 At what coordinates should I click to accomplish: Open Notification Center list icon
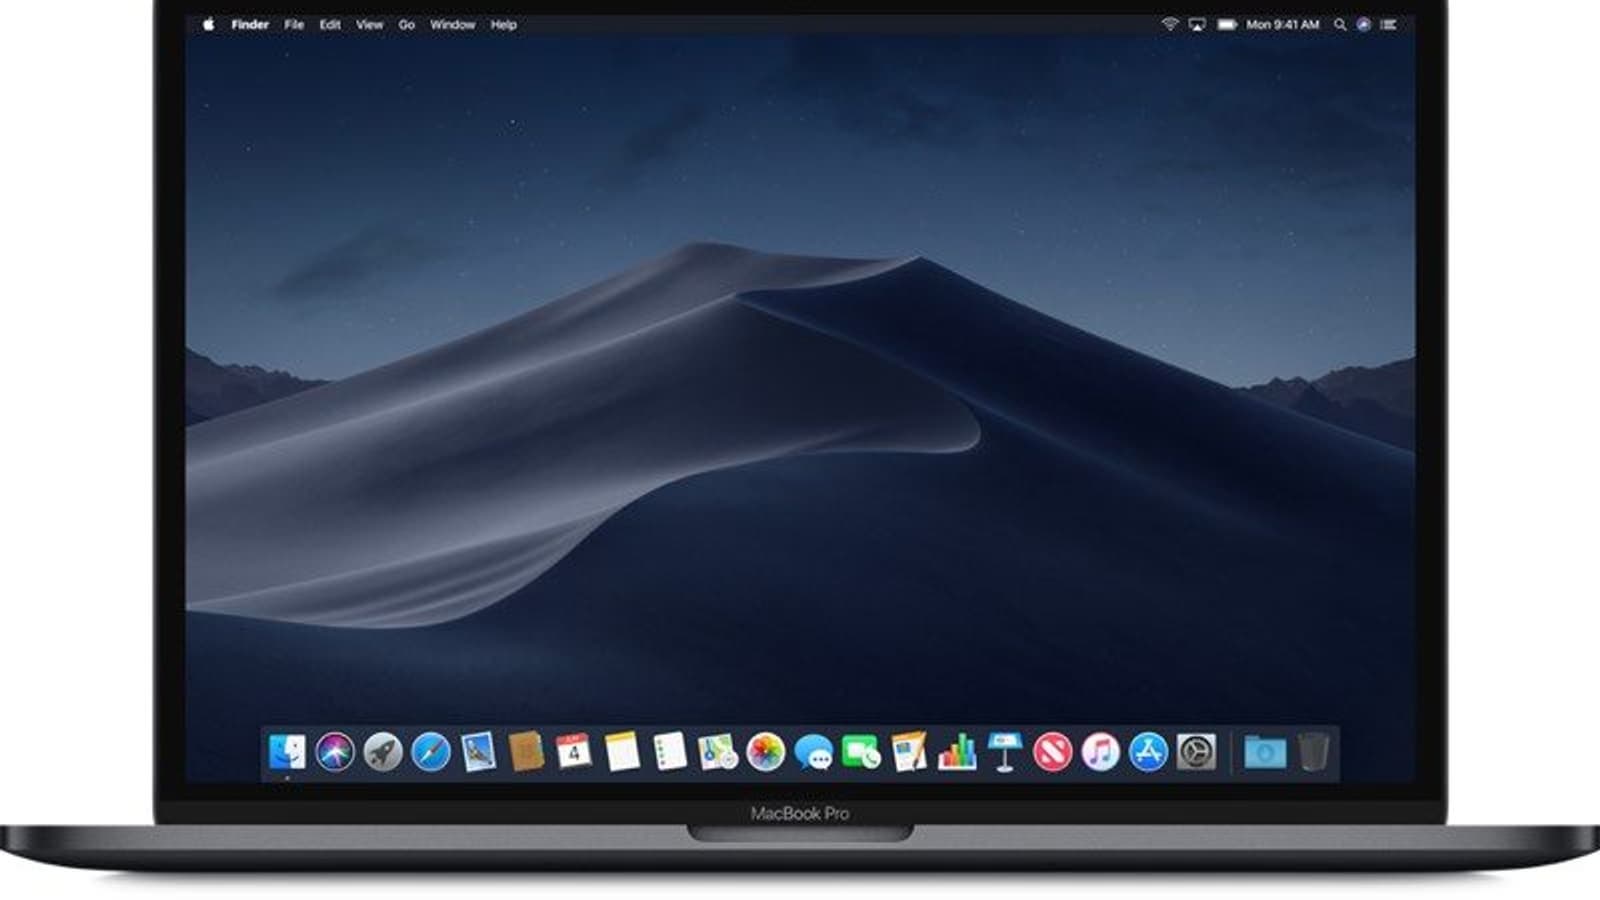1388,24
